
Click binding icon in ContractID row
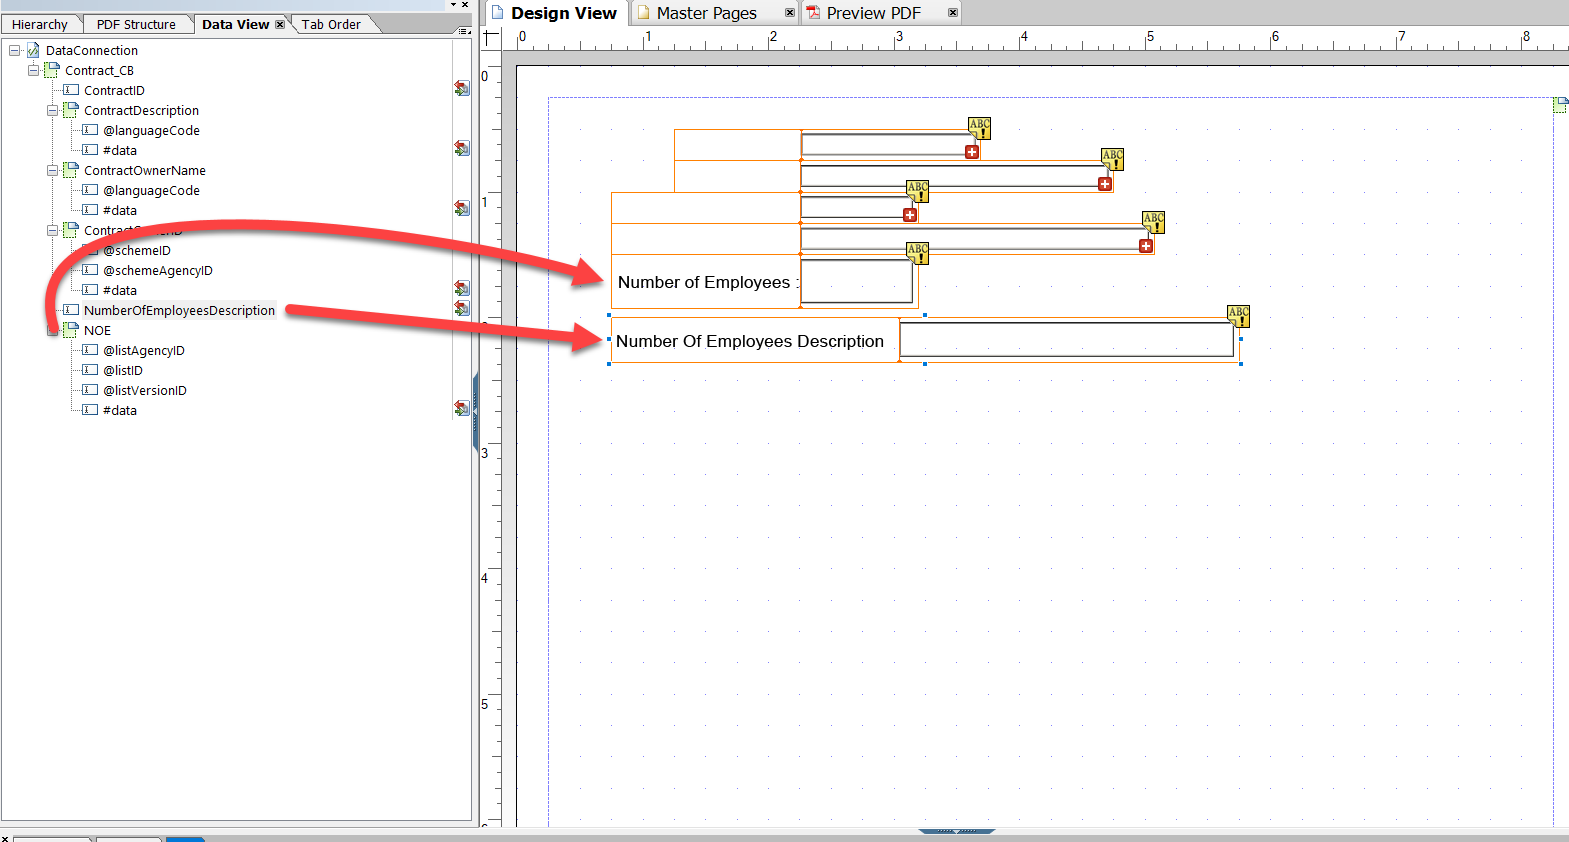tap(462, 89)
